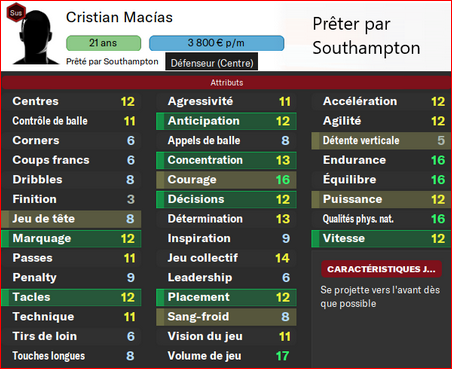Click the Tacles attribute row

coord(71,297)
